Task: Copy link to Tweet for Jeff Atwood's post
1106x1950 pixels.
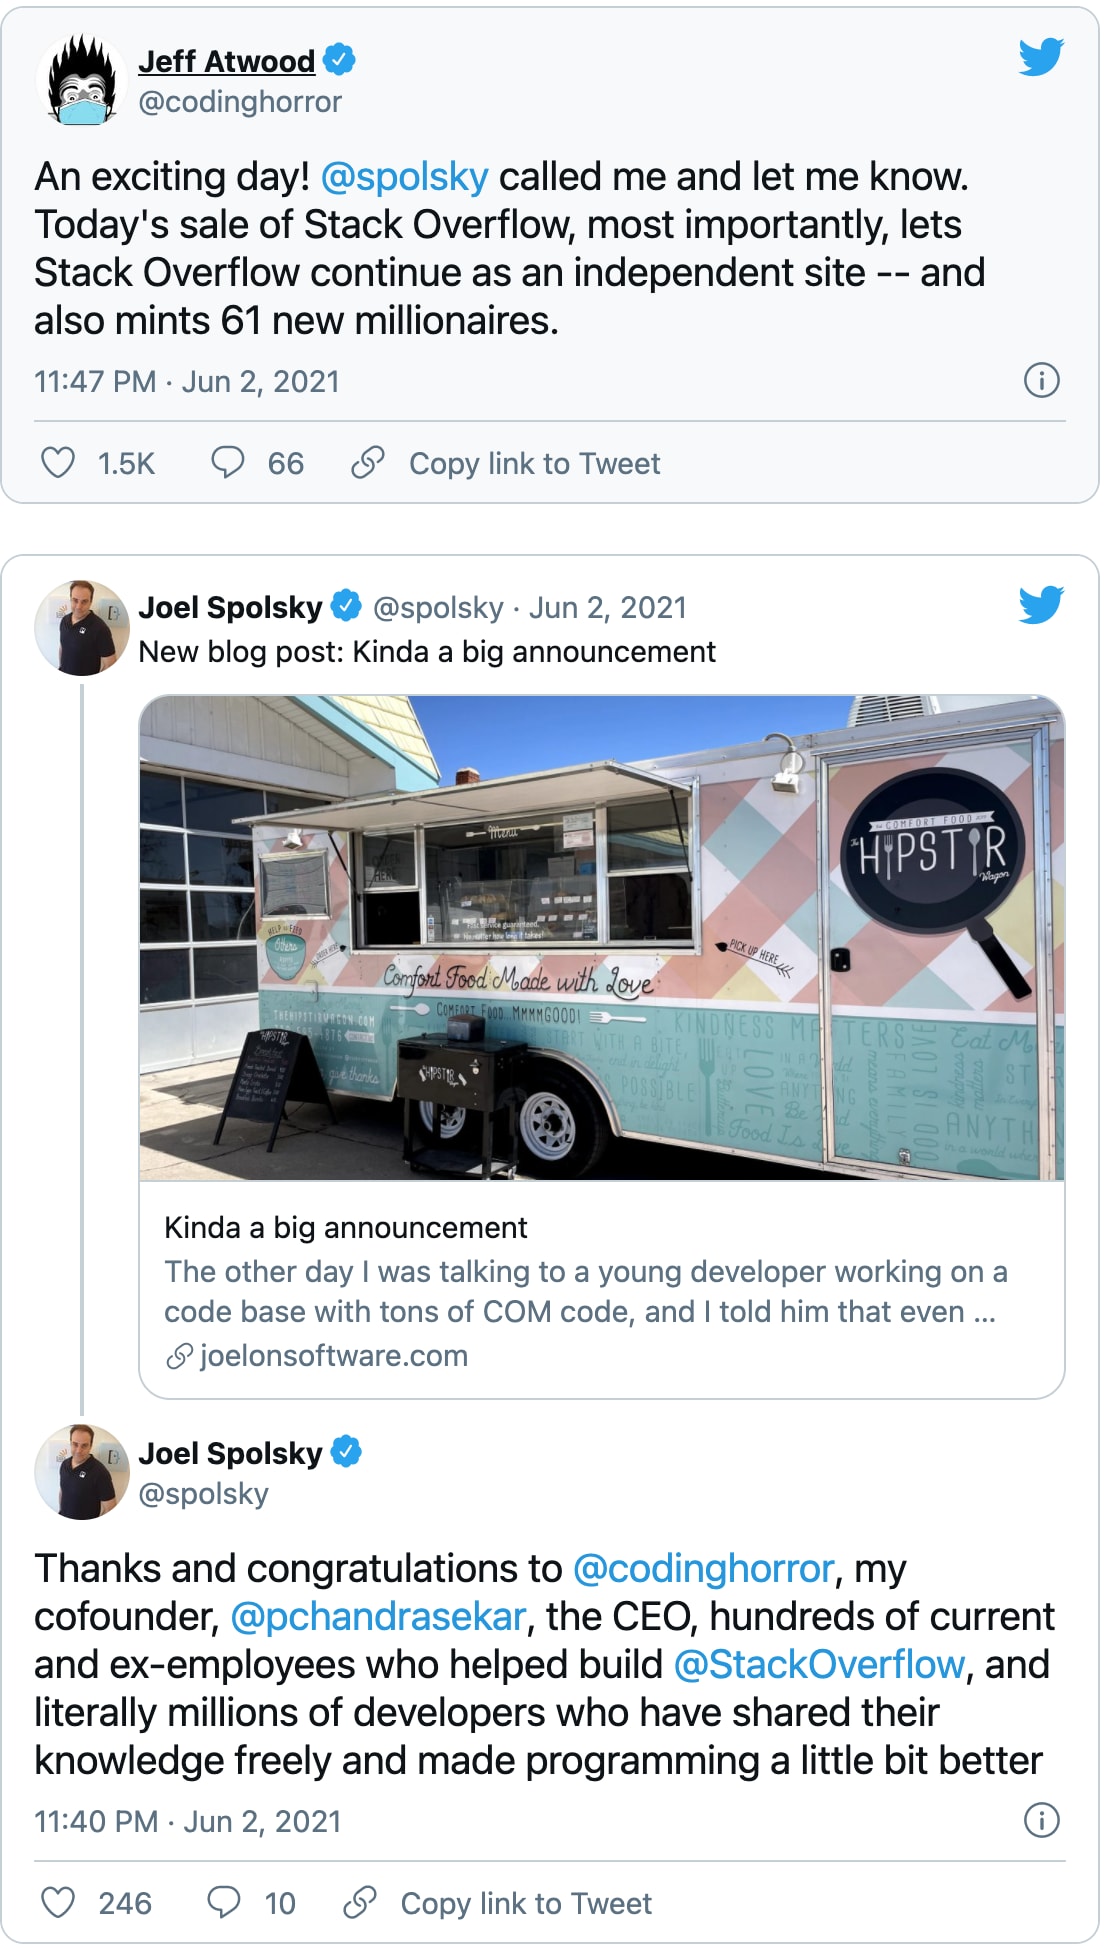Action: click(534, 463)
